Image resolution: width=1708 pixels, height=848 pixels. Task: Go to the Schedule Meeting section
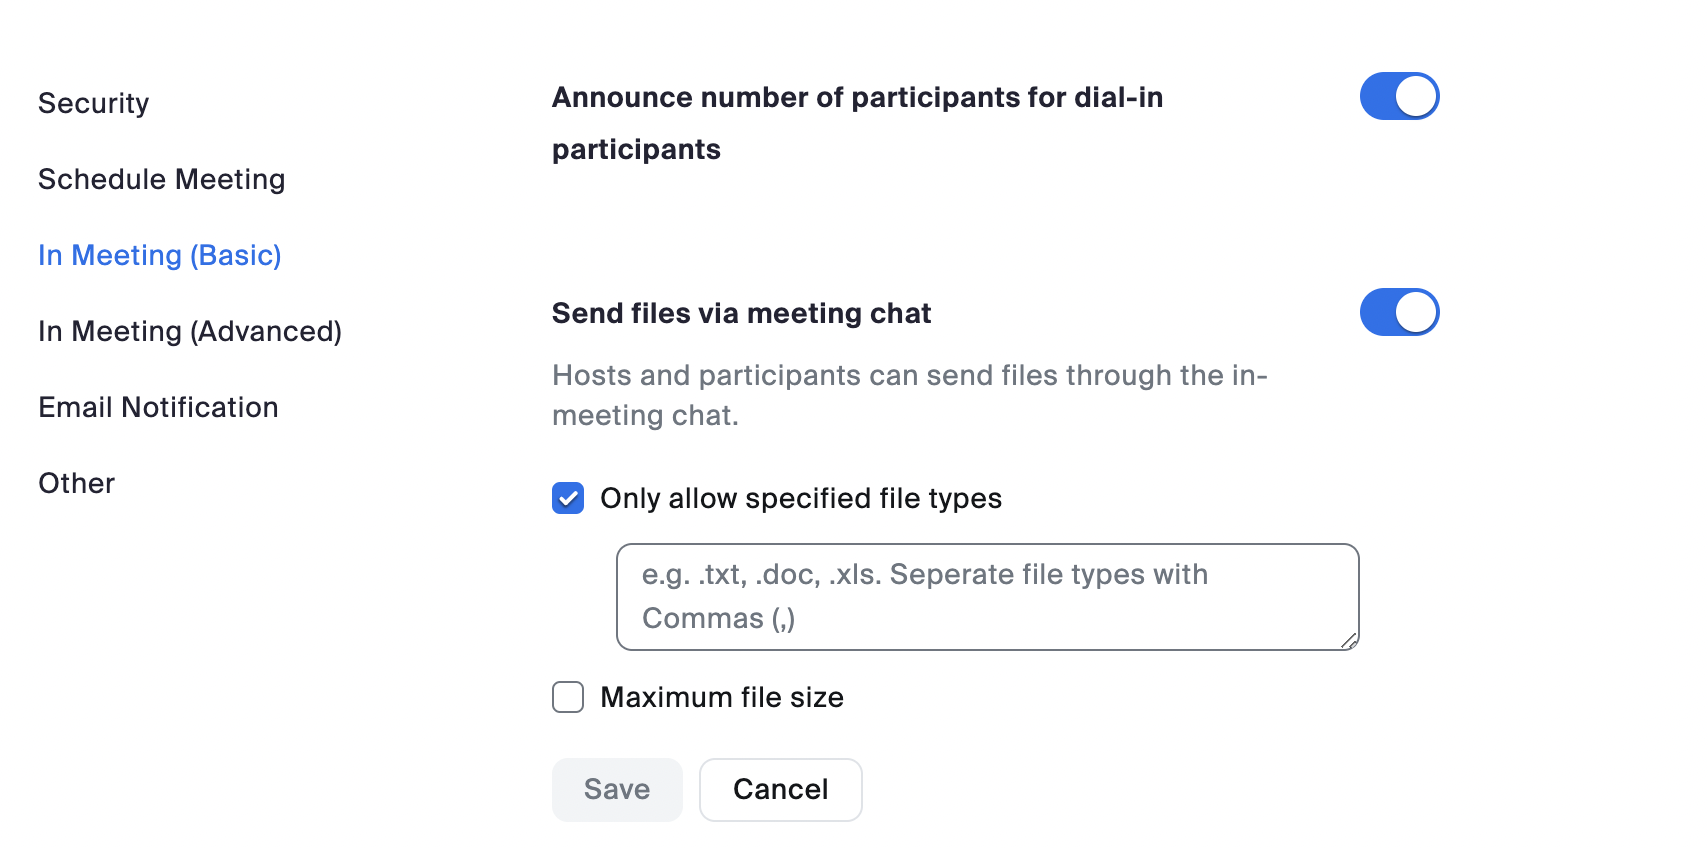tap(162, 179)
